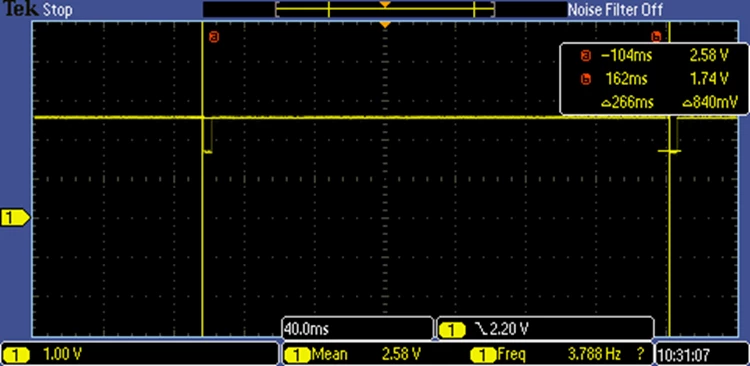Image resolution: width=750 pixels, height=366 pixels.
Task: Click the delta time '266ms' readout
Action: [627, 102]
